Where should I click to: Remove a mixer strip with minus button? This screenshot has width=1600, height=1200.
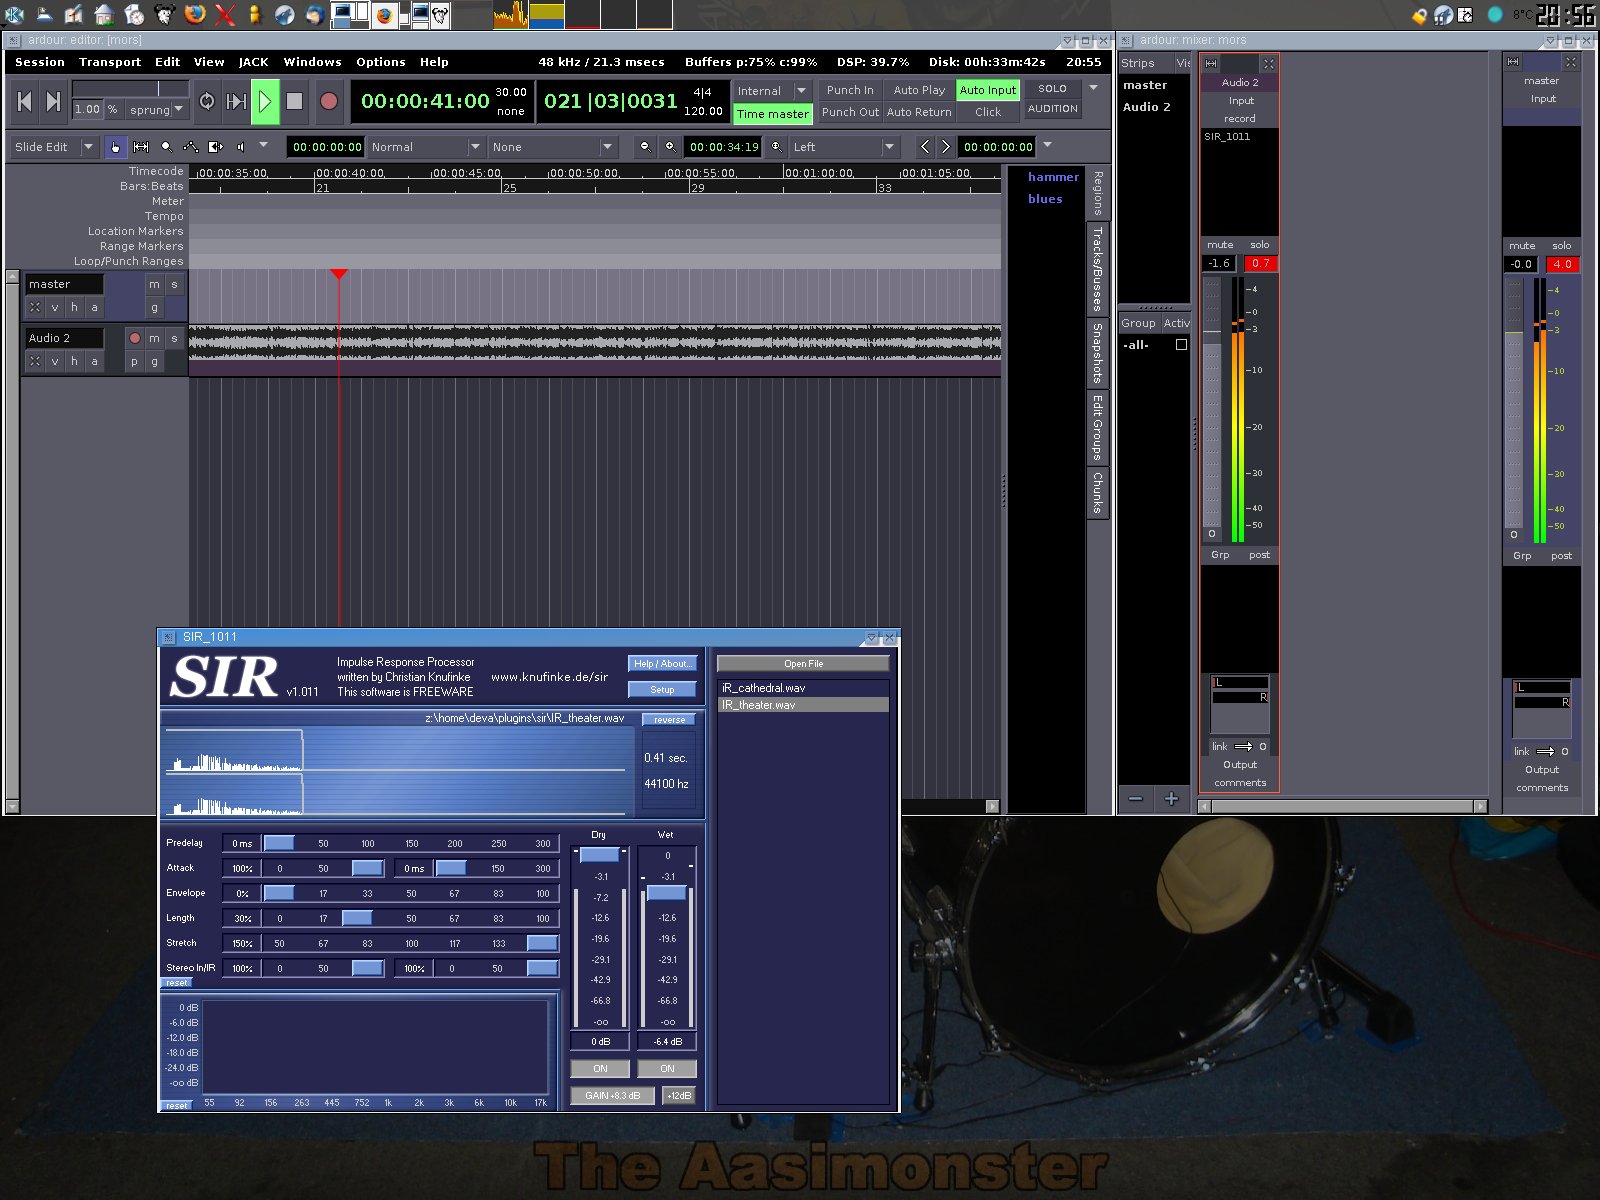[1135, 798]
